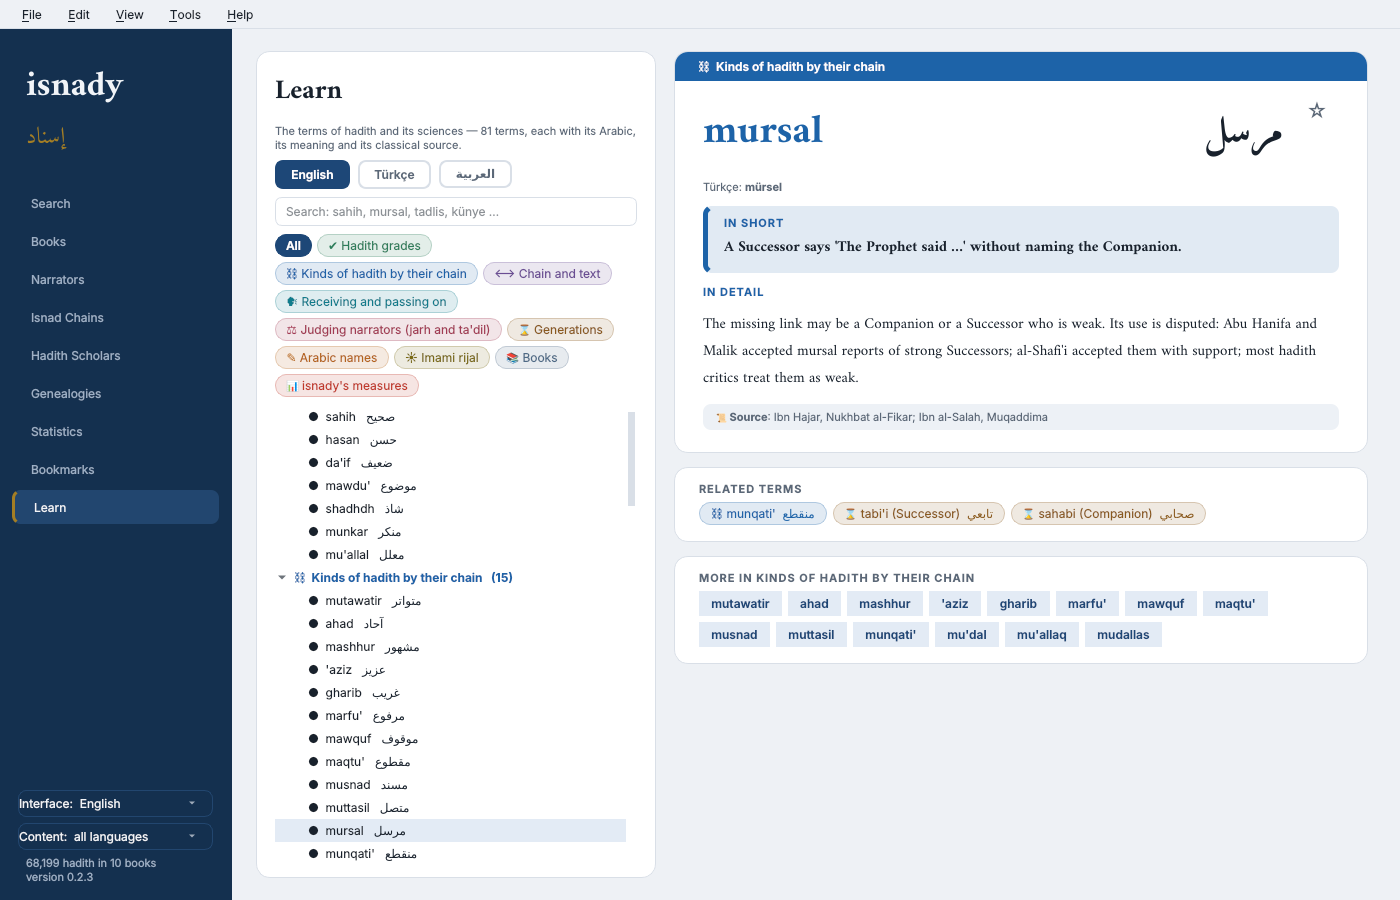
Task: Open muttasil from More in Kinds
Action: click(x=811, y=635)
